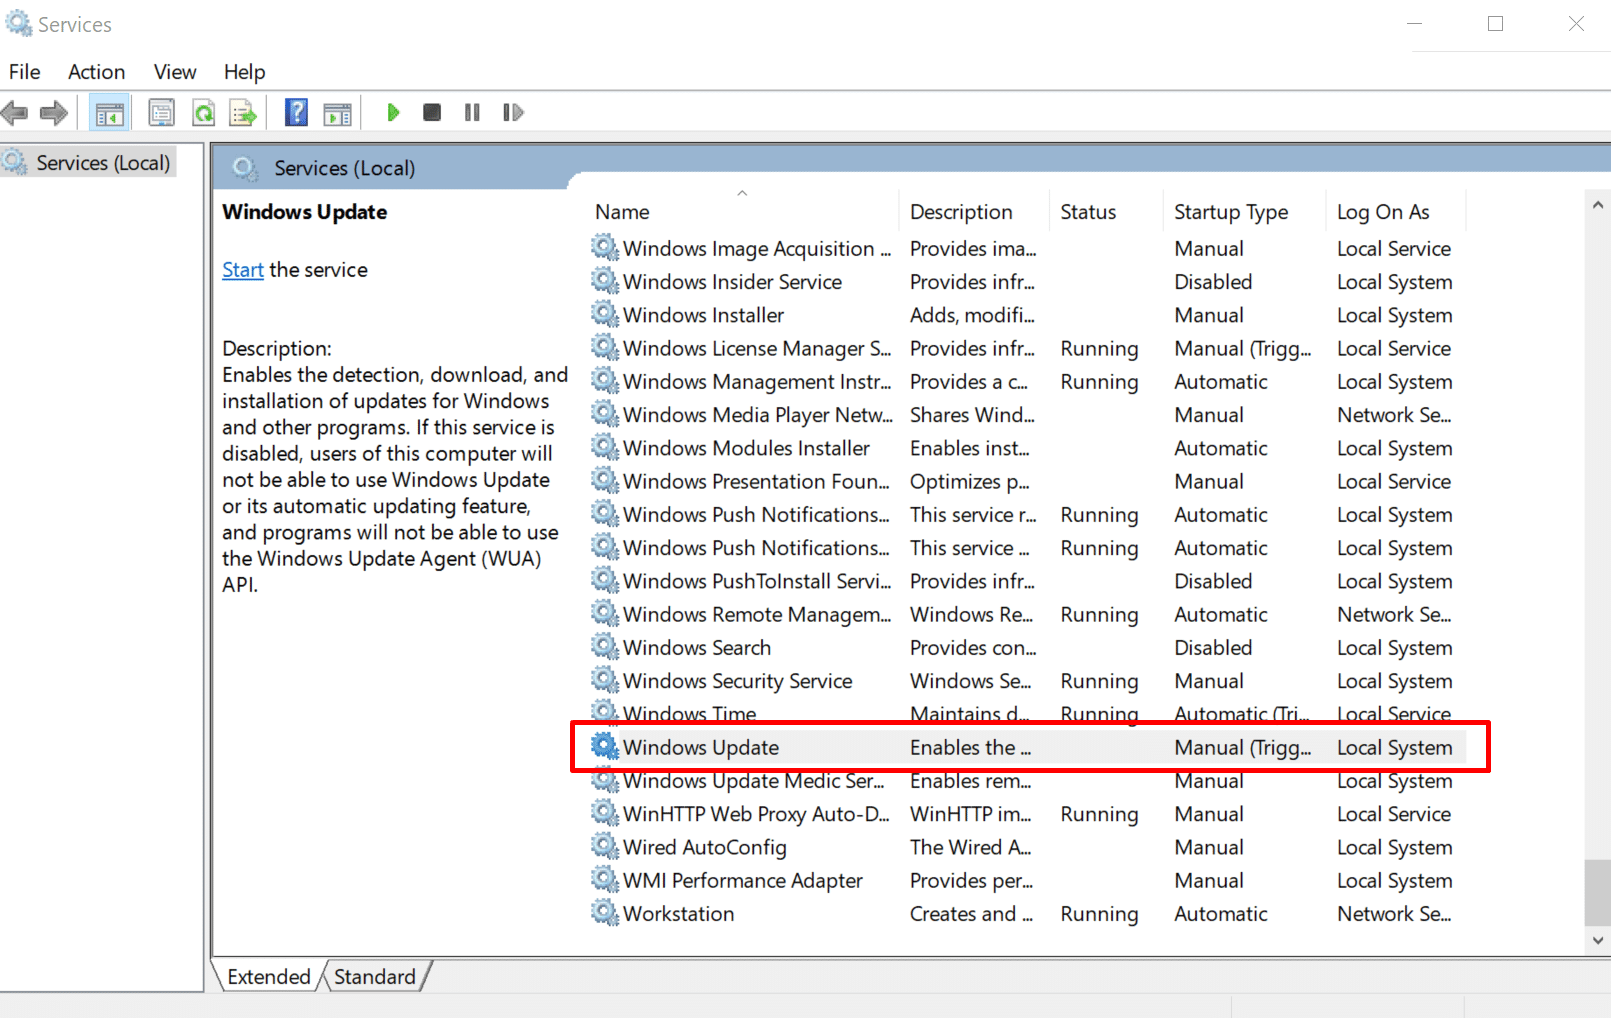1611x1018 pixels.
Task: Click the Restart Service toolbar icon
Action: (x=513, y=112)
